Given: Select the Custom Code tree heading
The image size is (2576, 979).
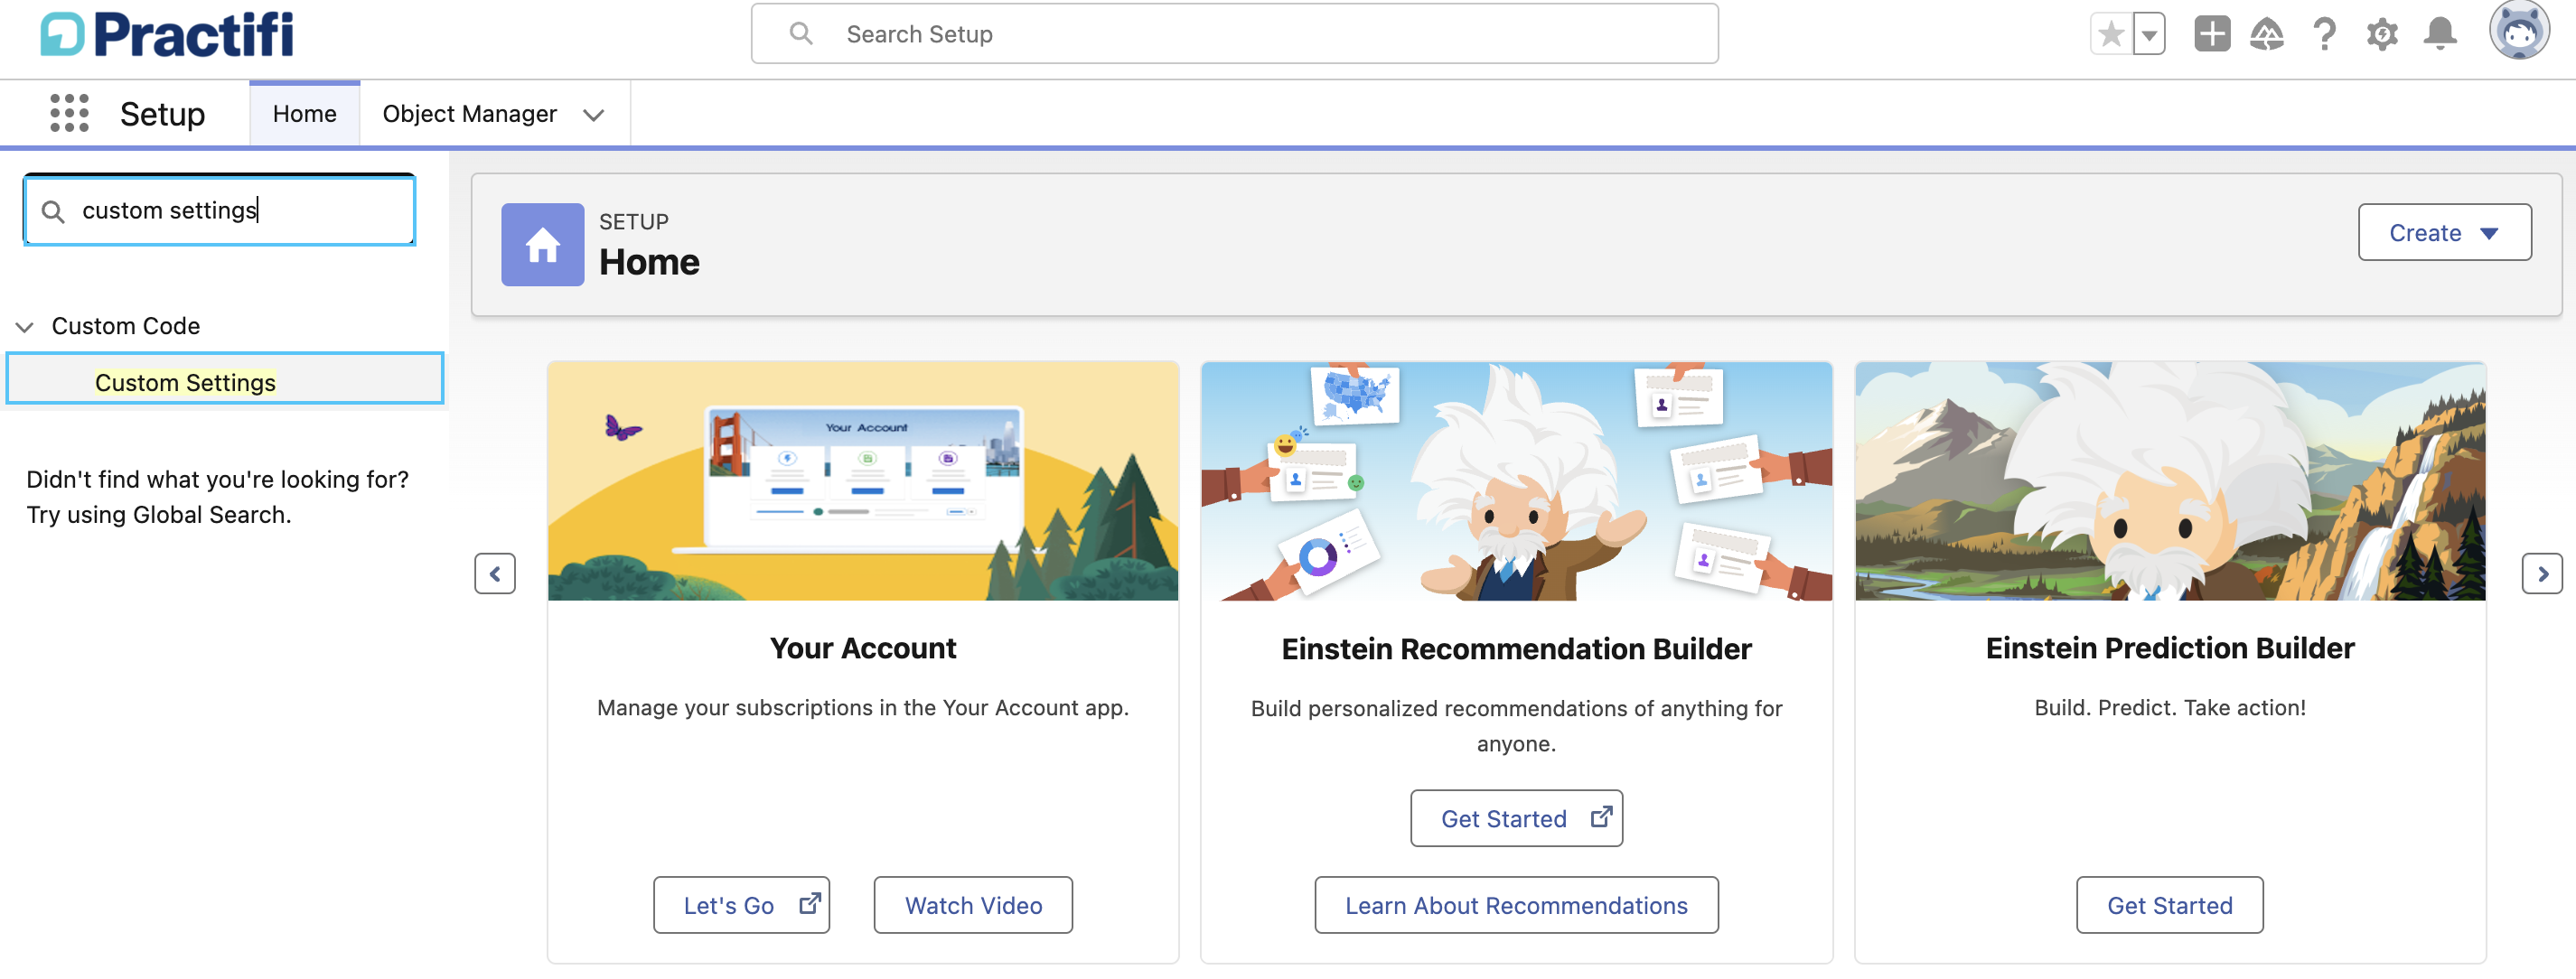Looking at the screenshot, I should [x=126, y=326].
